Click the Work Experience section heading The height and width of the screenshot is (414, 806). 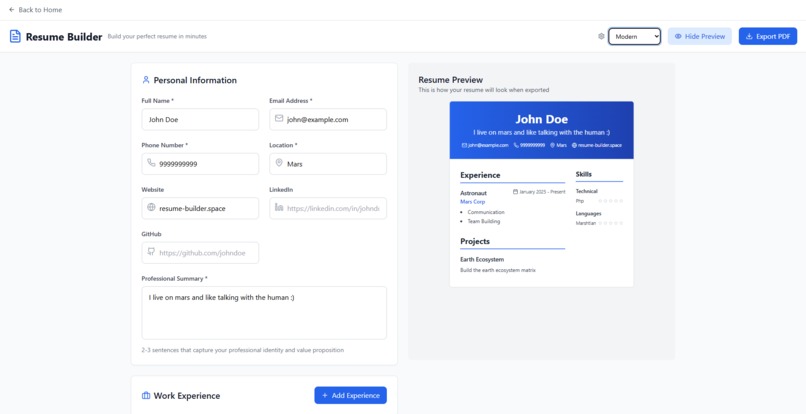click(x=187, y=396)
